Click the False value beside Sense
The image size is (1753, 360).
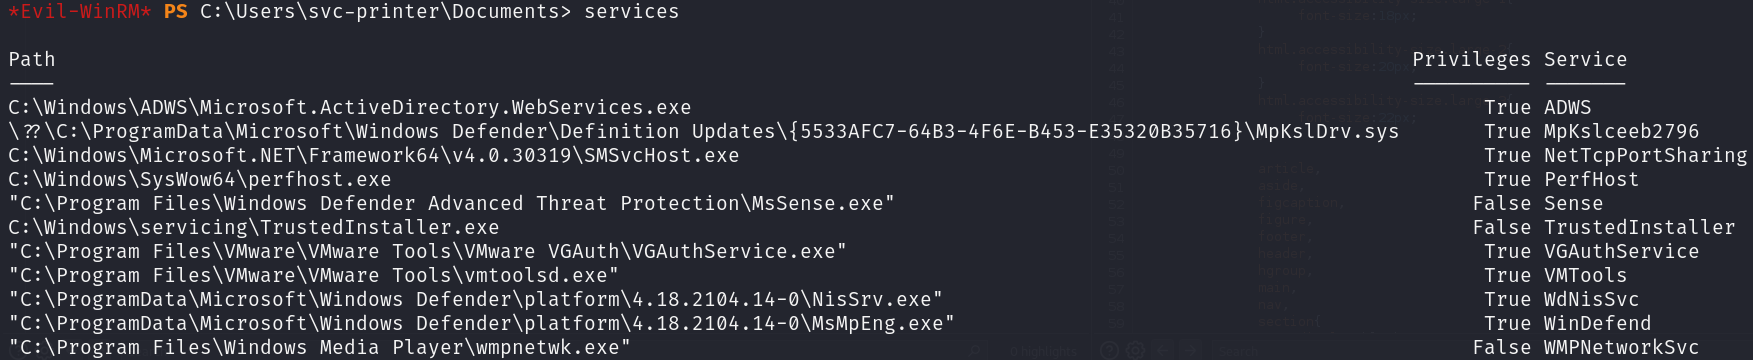[x=1502, y=204]
